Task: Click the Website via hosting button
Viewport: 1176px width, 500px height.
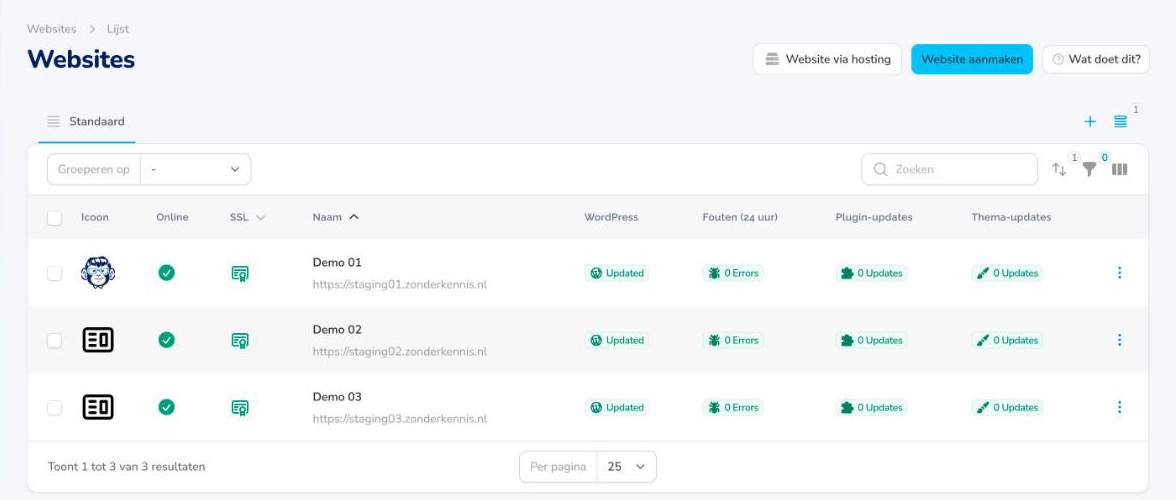Action: tap(827, 59)
